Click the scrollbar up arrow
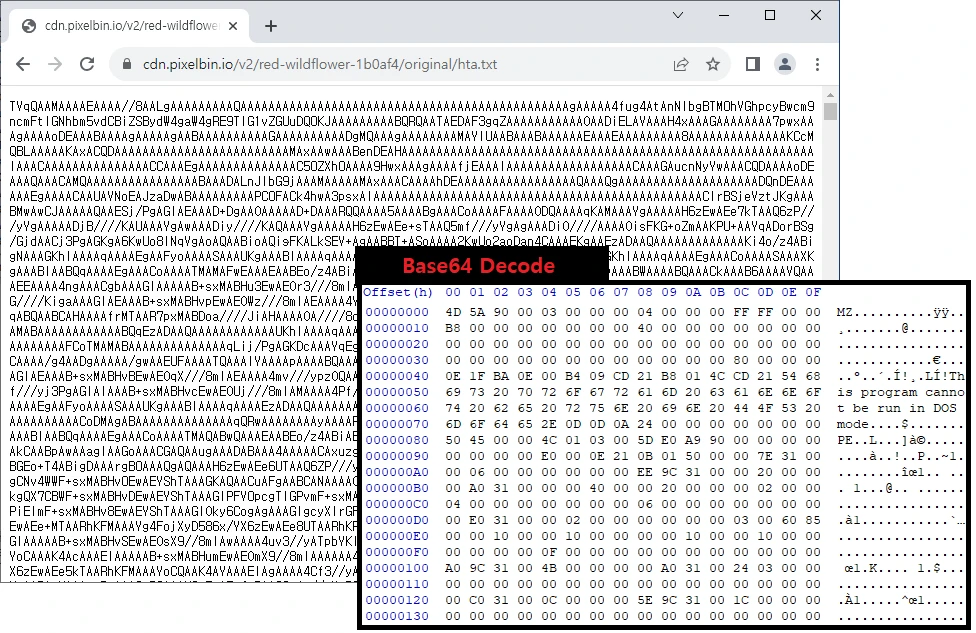 830,94
